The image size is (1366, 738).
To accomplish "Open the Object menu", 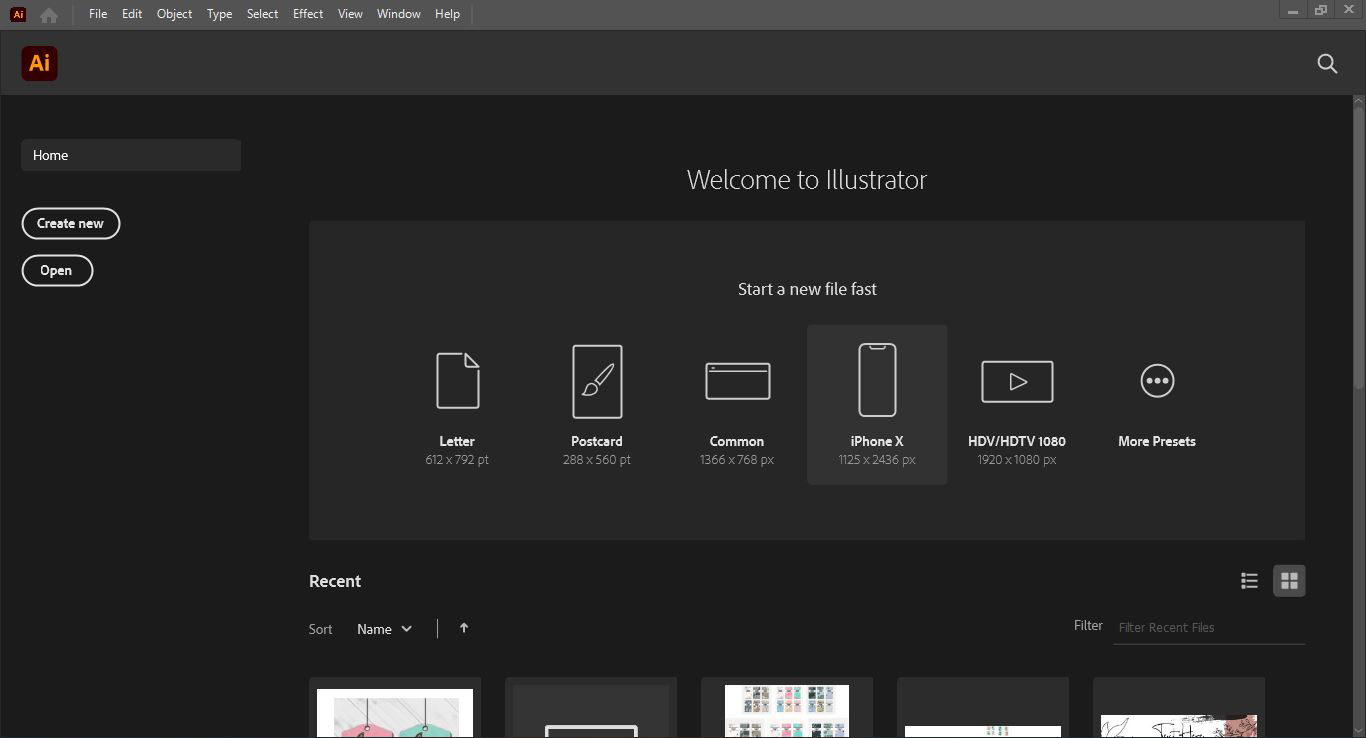I will click(x=174, y=14).
